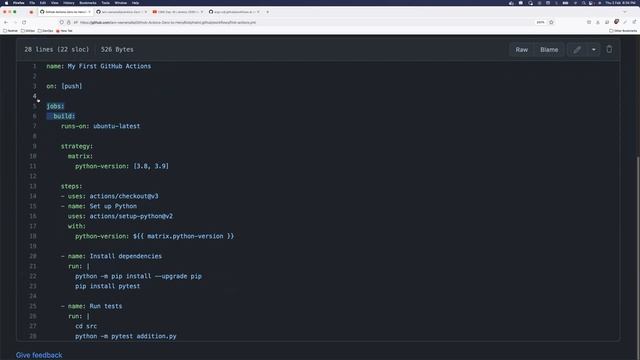This screenshot has height=360, width=640.
Task: Open the Blame view
Action: tap(549, 50)
